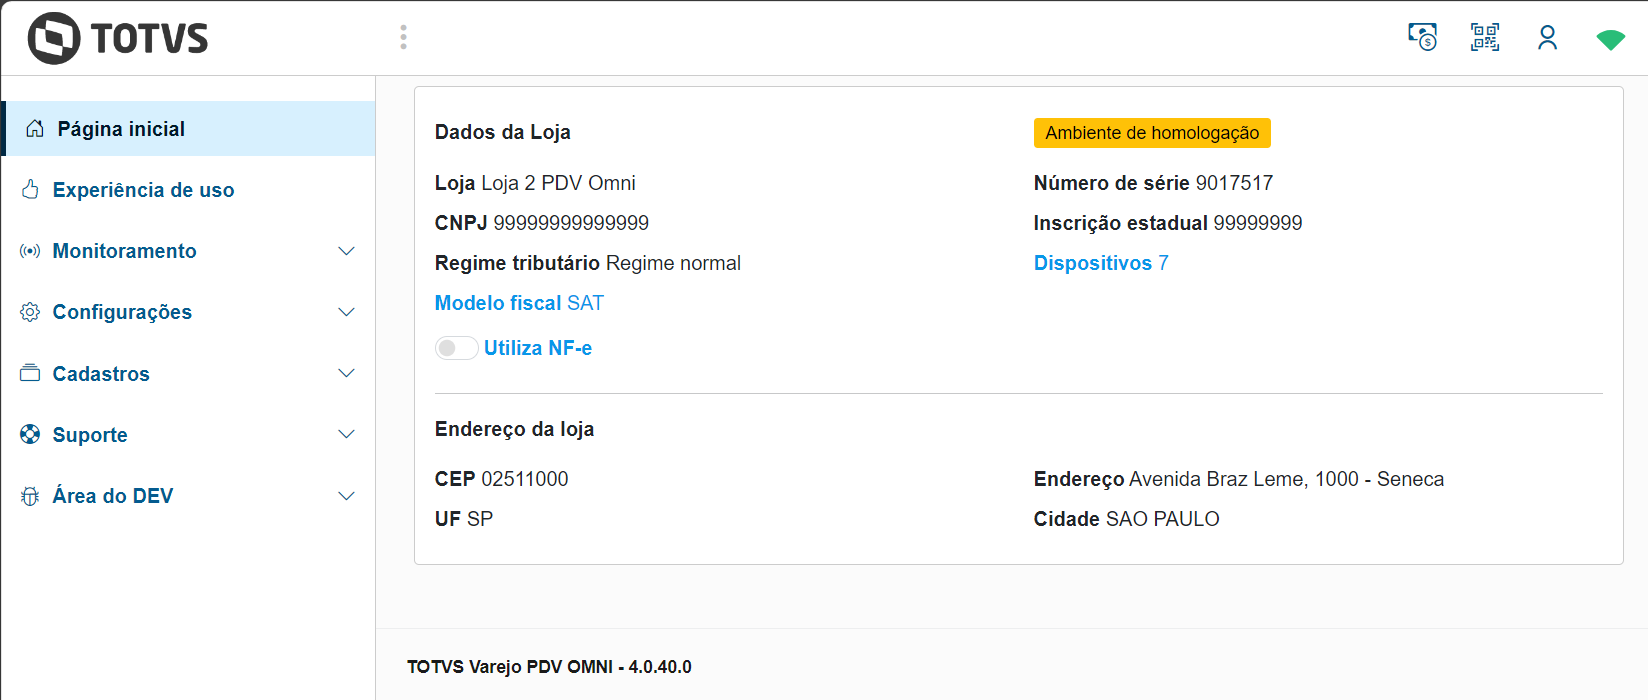Open the cash register money icon
This screenshot has height=700, width=1648.
(1422, 37)
